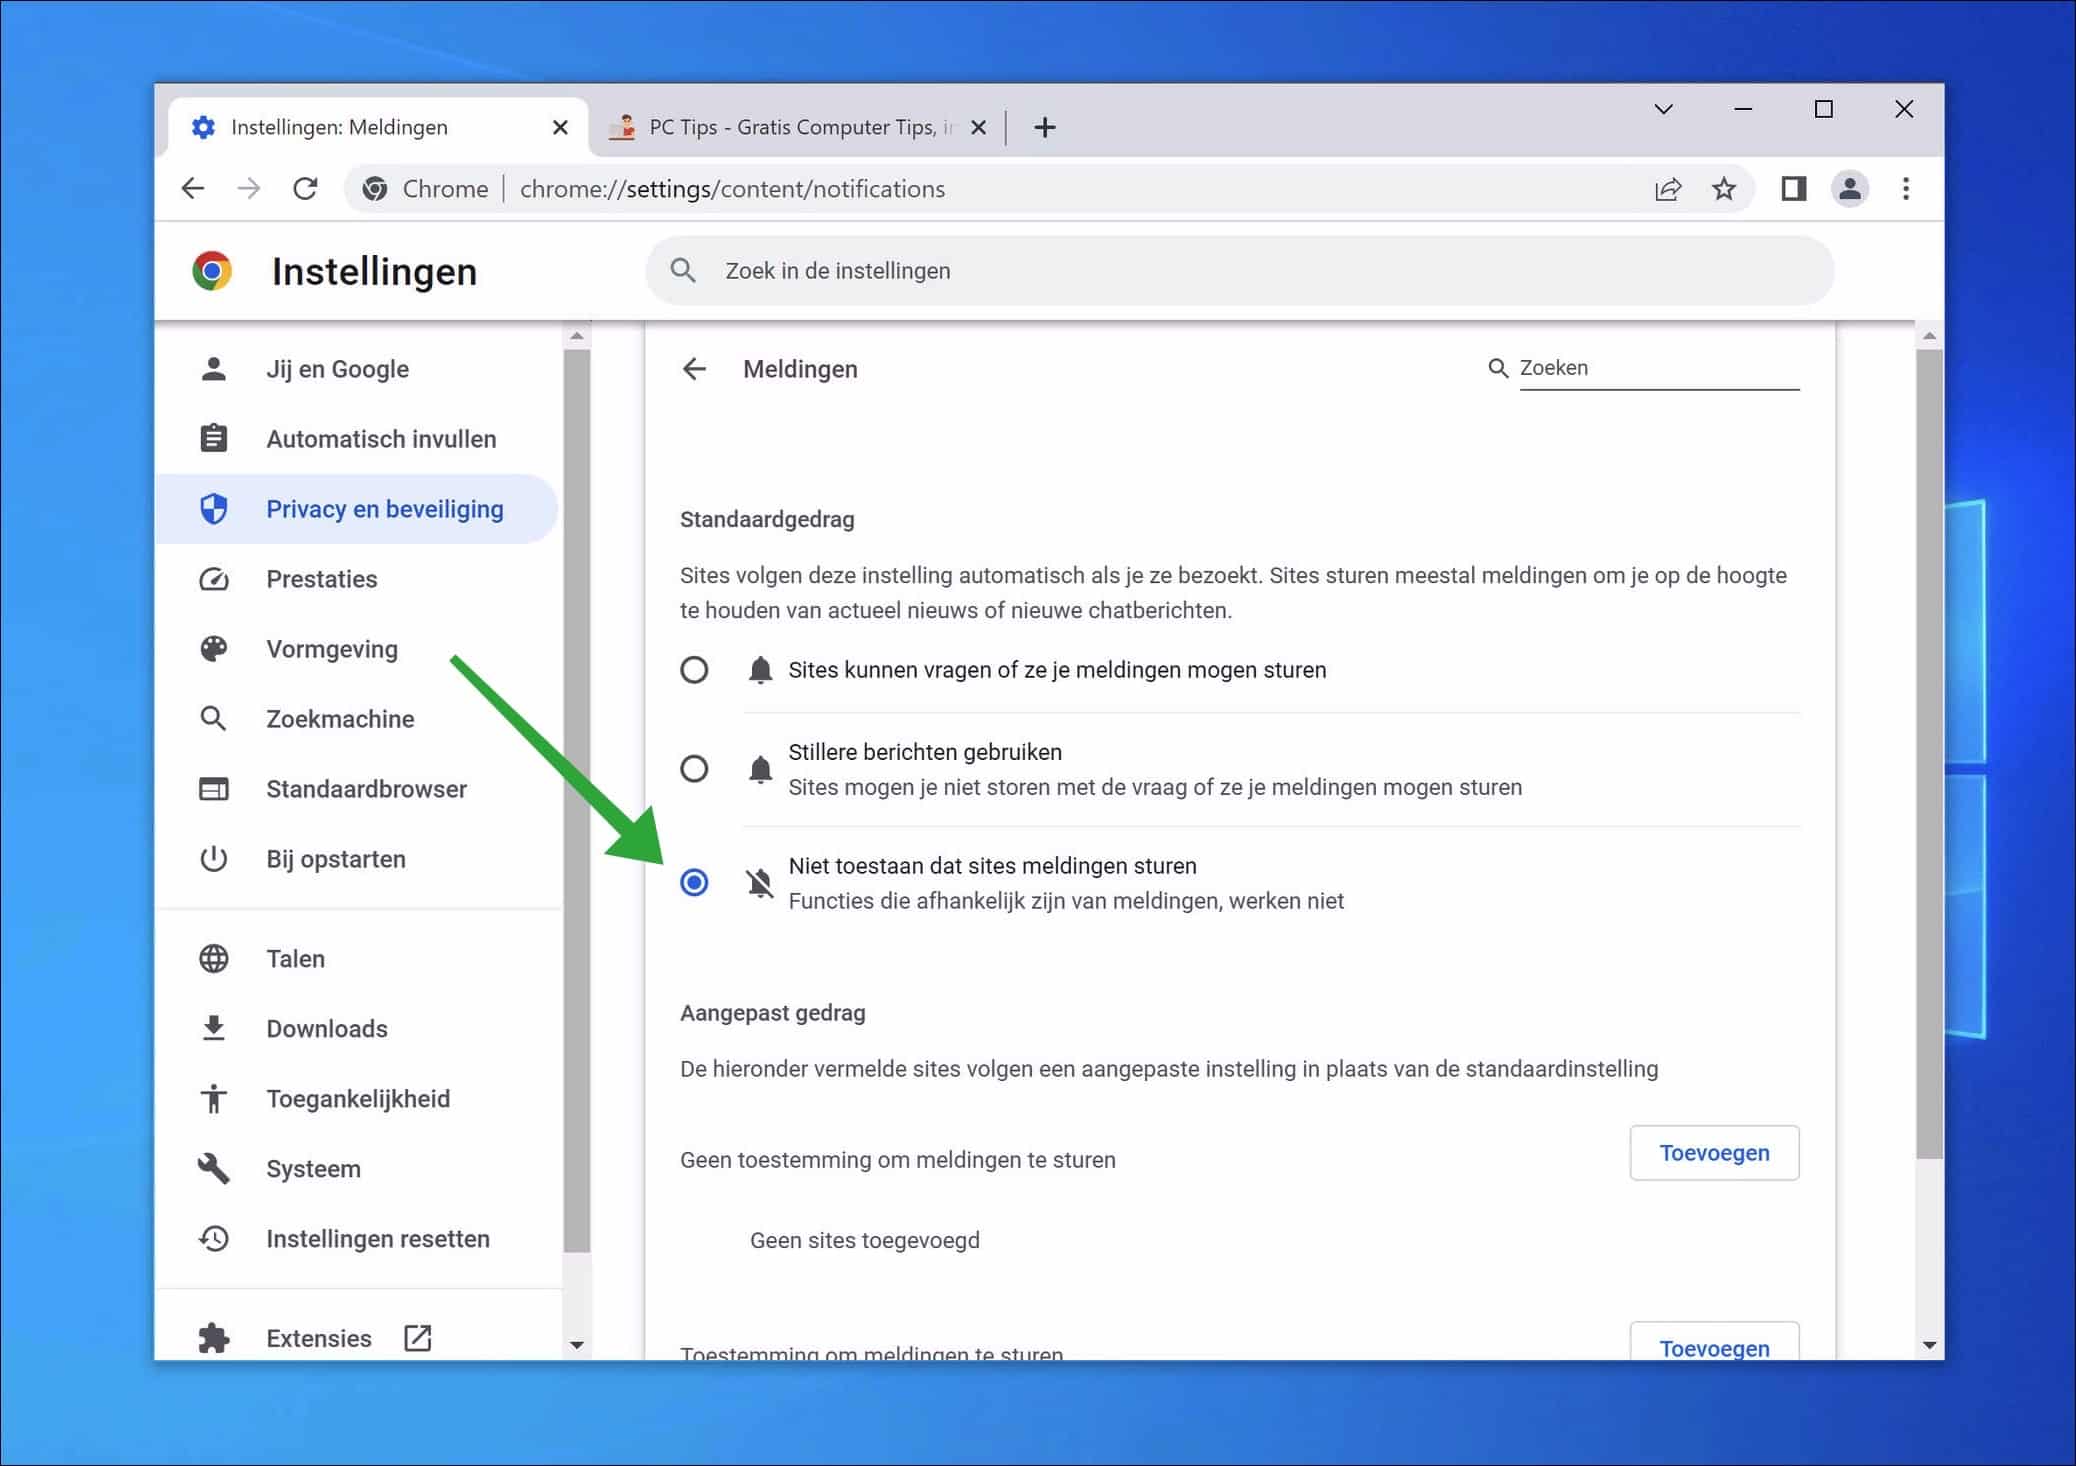The image size is (2076, 1466).
Task: Open the profile avatar menu
Action: click(x=1850, y=188)
